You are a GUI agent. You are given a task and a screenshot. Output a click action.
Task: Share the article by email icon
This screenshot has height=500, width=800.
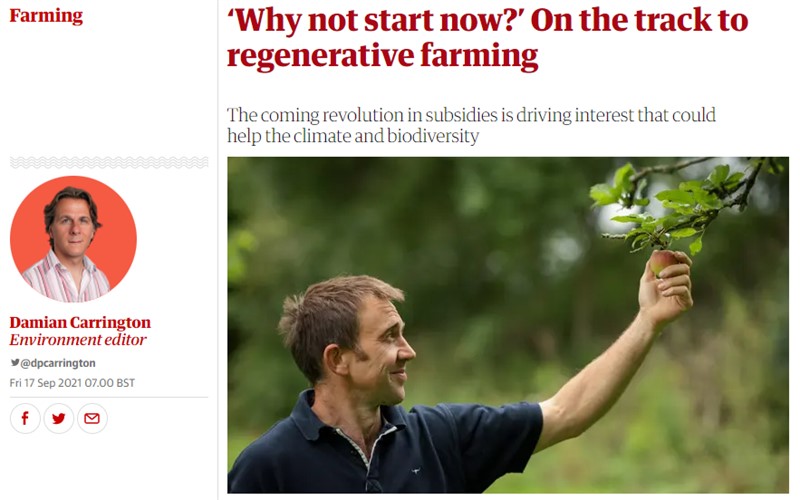(x=92, y=418)
